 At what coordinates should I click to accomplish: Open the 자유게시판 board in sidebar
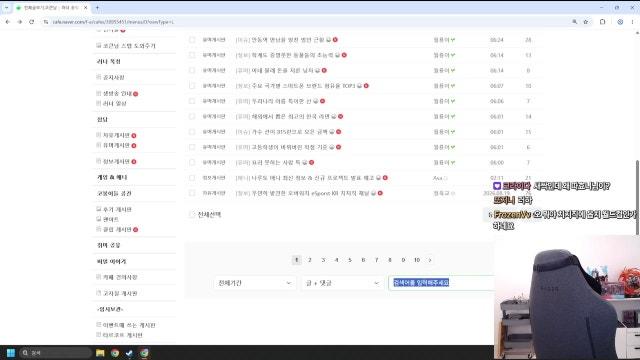[116, 135]
